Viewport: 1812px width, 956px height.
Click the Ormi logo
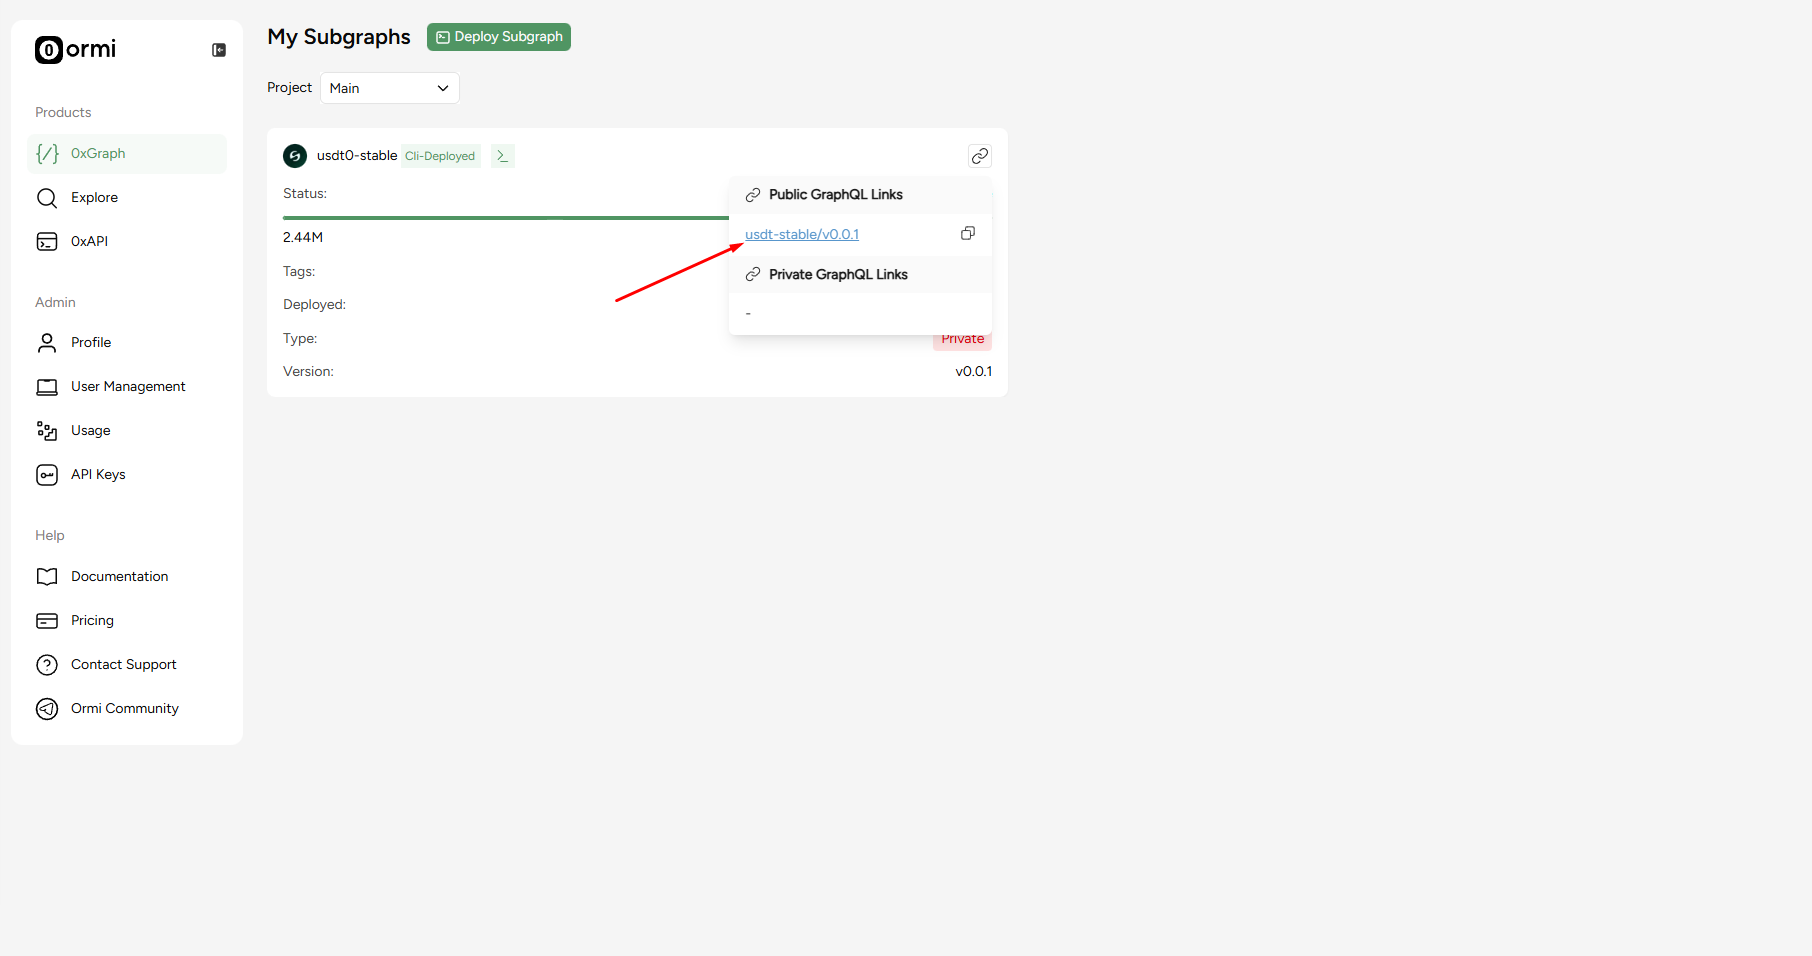tap(76, 50)
